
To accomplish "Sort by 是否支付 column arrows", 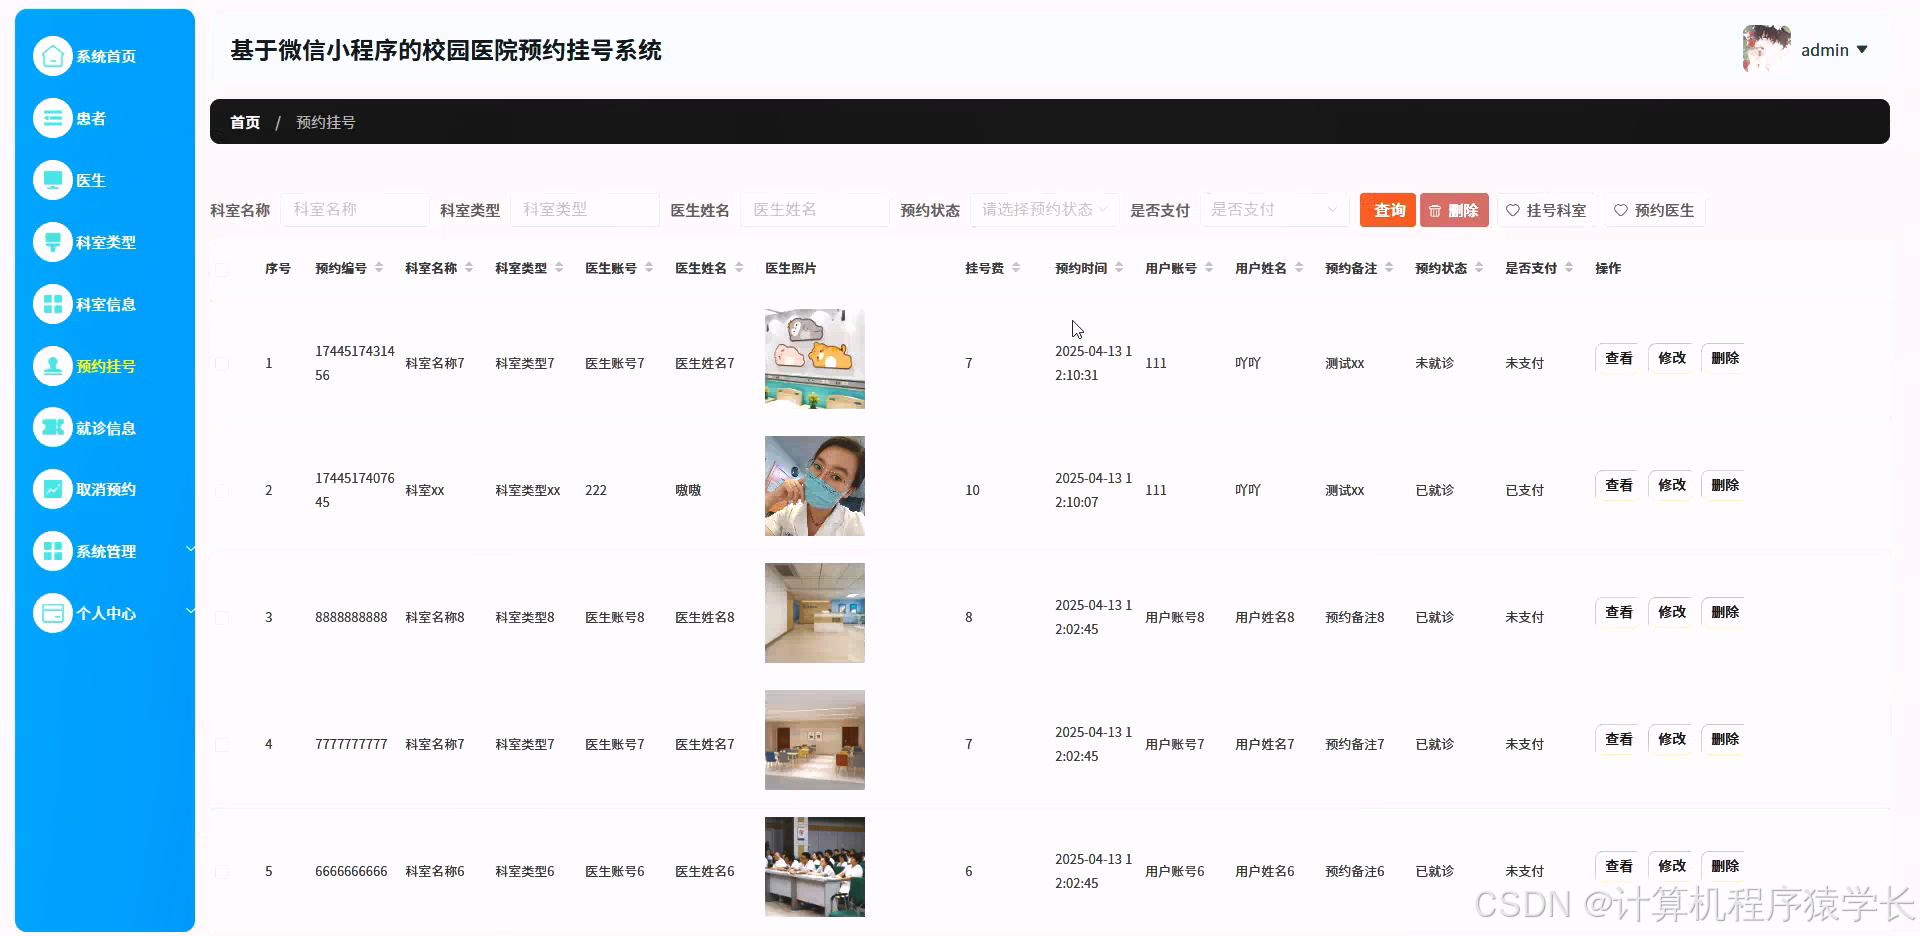I will (x=1569, y=268).
